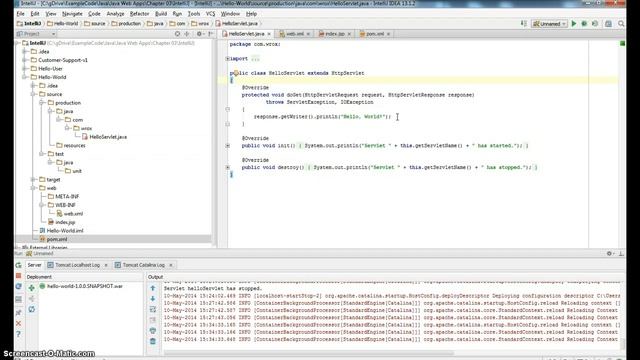Open the Tomcat Localhost Log tab
The width and height of the screenshot is (640, 360).
coord(77,265)
